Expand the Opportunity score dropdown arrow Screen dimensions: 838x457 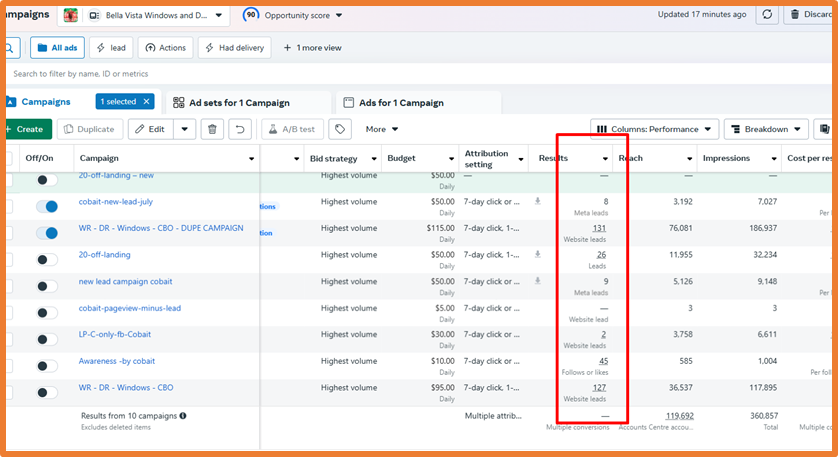[339, 16]
